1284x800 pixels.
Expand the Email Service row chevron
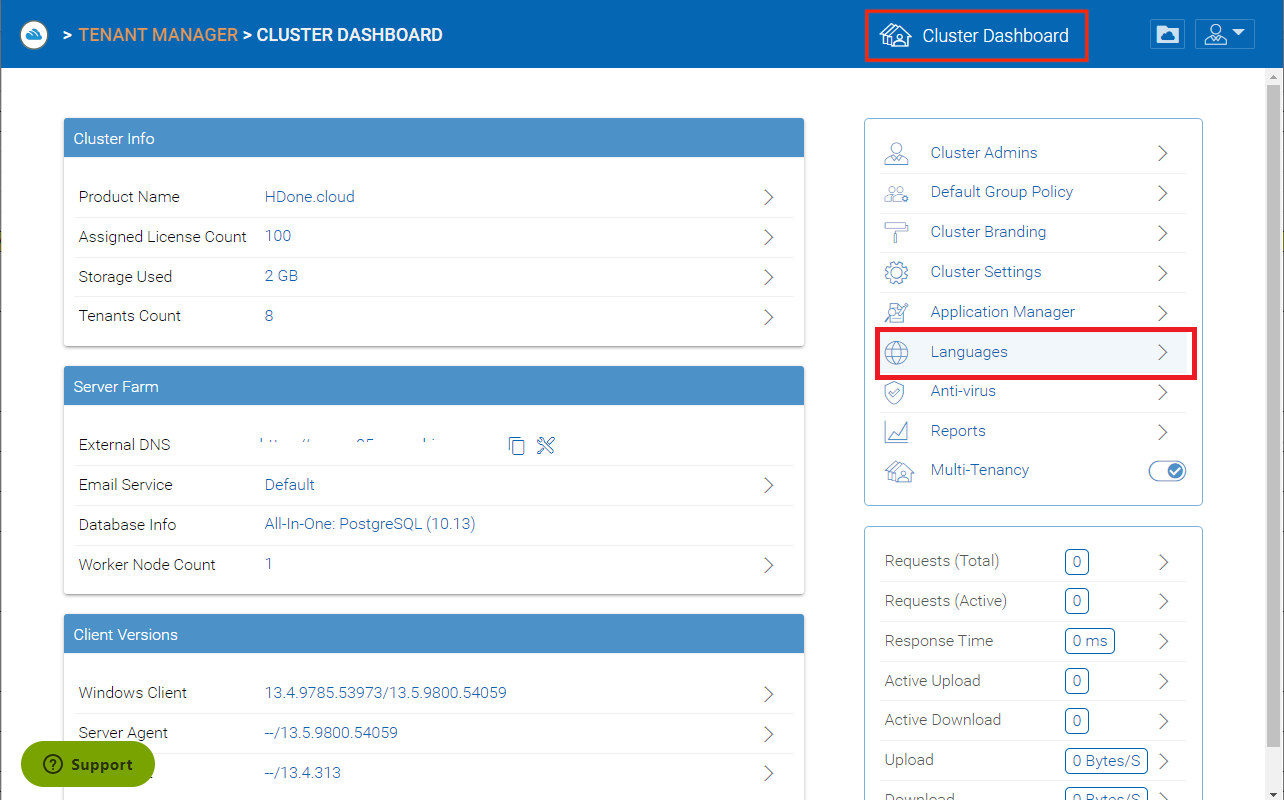(769, 485)
